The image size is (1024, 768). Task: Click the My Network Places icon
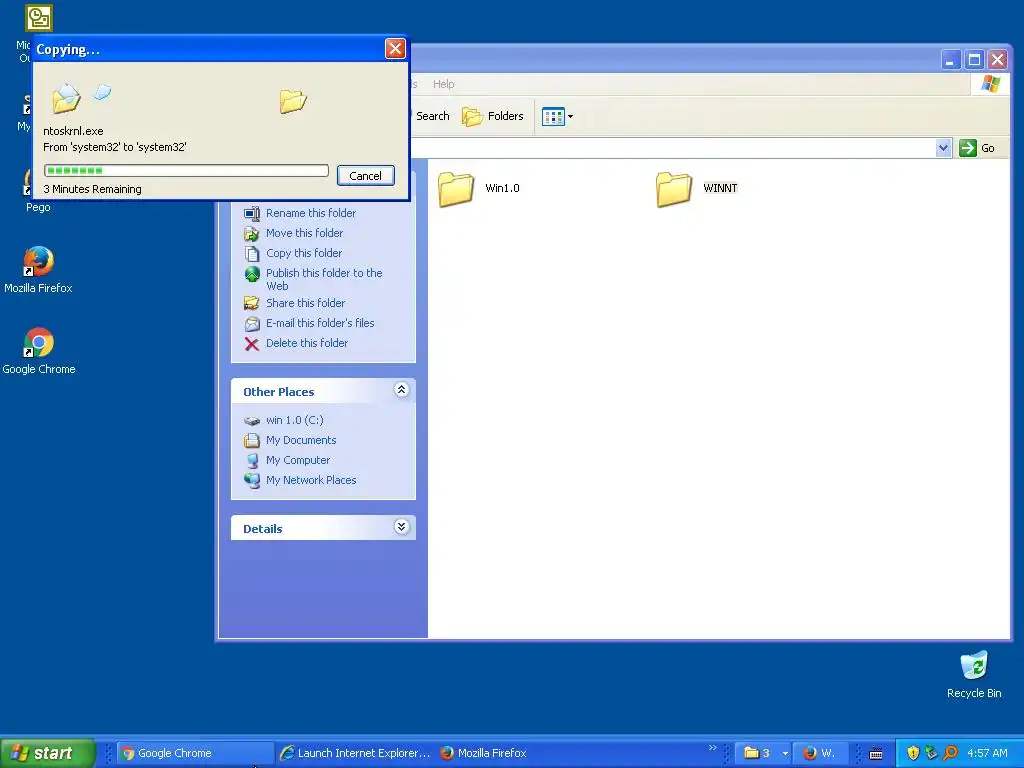coord(251,481)
